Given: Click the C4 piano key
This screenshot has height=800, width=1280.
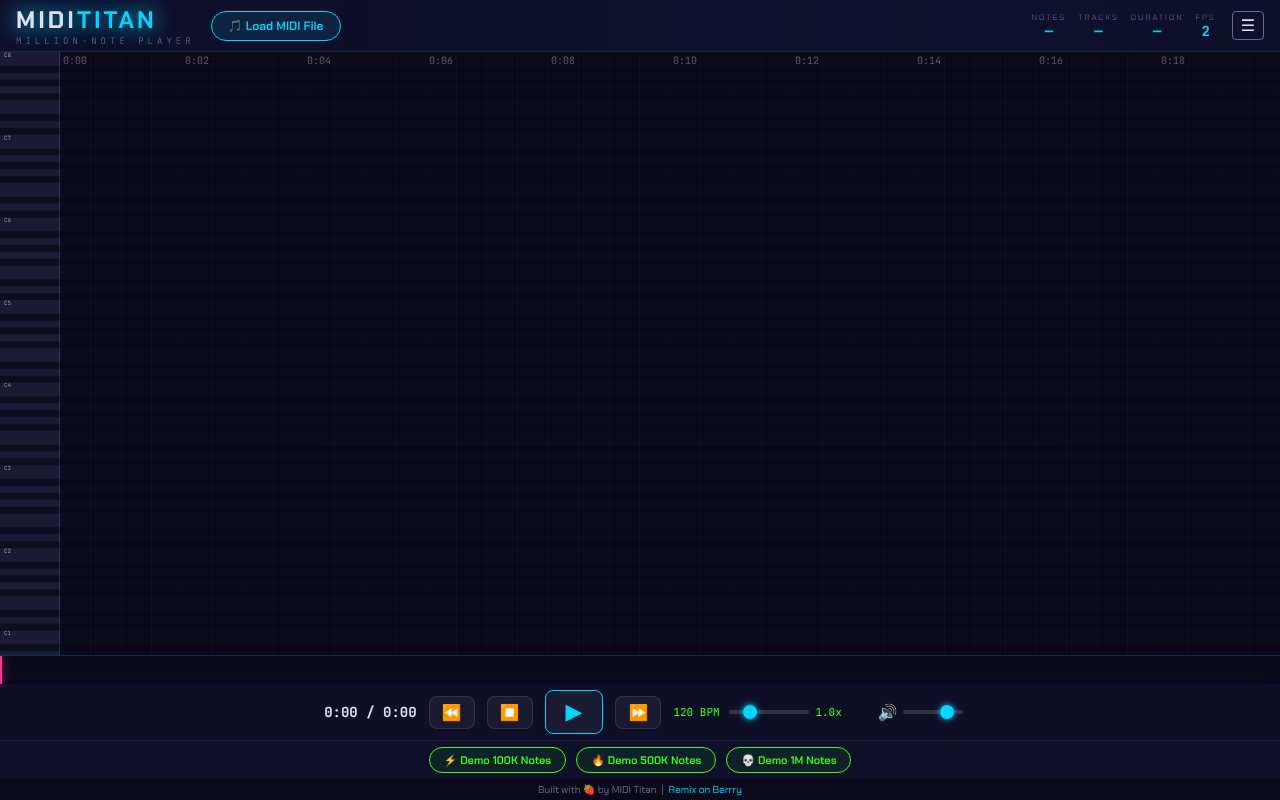Looking at the screenshot, I should pyautogui.click(x=30, y=387).
